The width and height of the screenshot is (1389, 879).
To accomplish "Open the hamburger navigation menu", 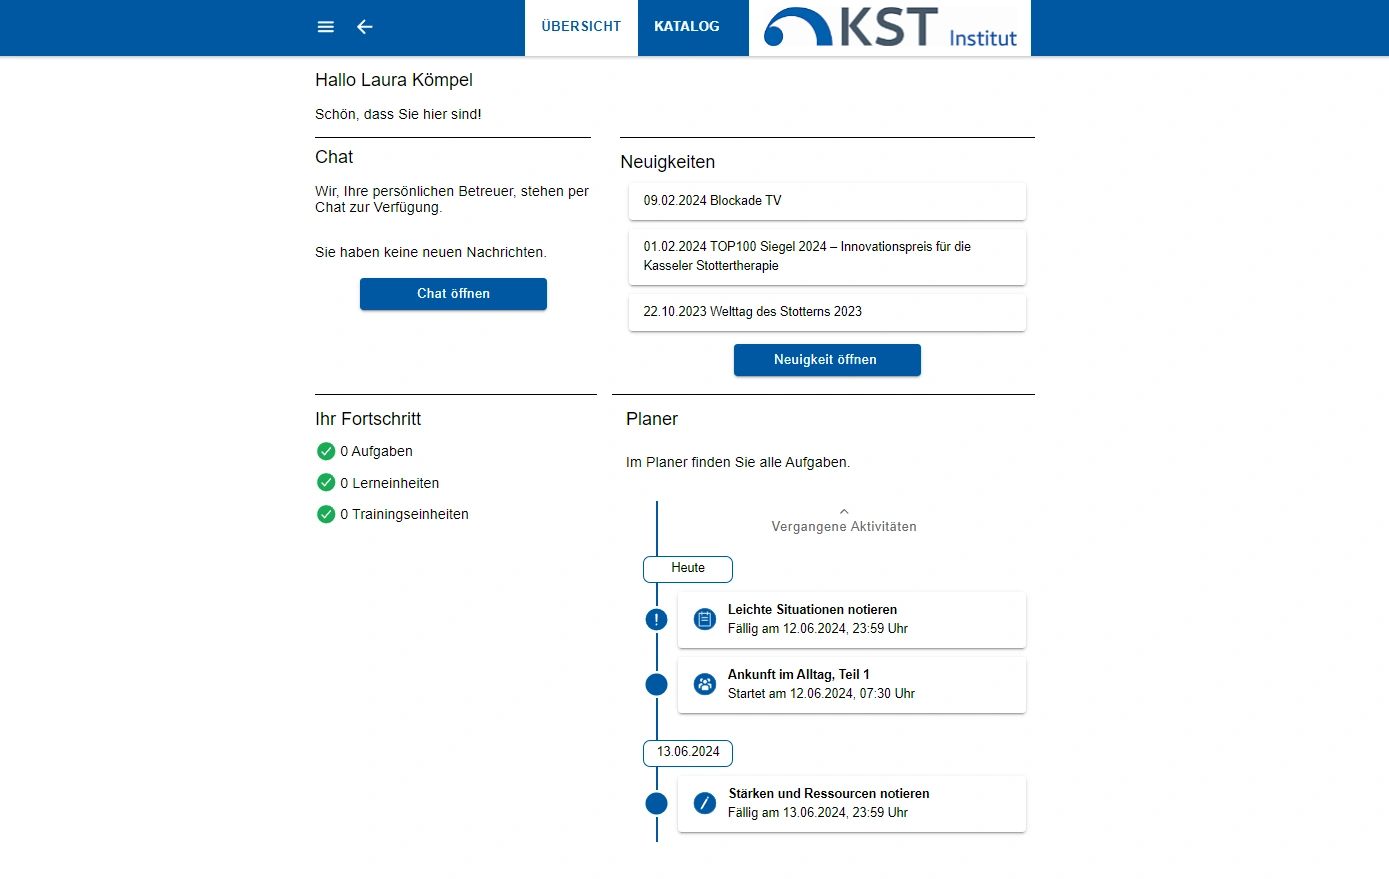I will click(326, 27).
